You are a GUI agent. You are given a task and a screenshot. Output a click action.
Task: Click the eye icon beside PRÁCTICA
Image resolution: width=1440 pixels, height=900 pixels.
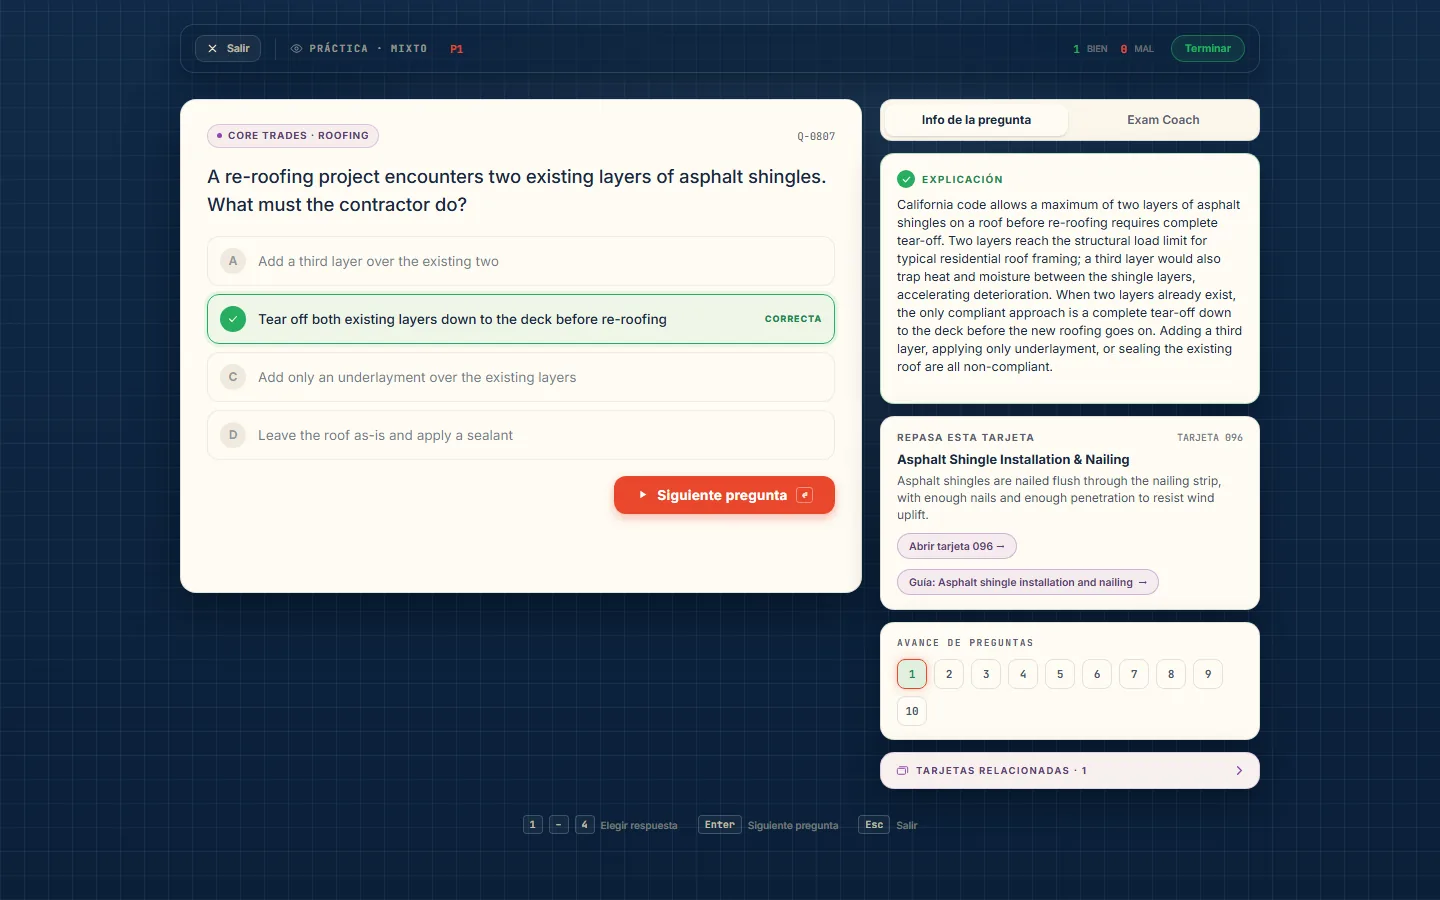click(296, 49)
